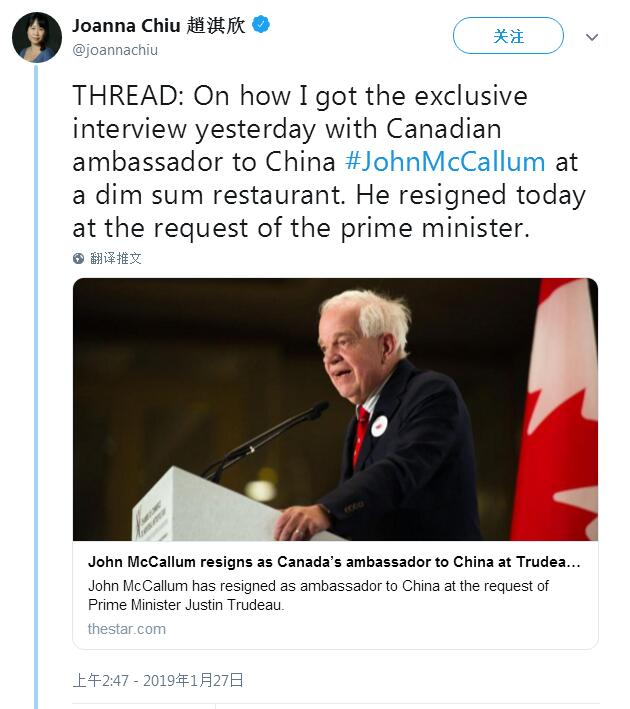Click the blue thread line below the avatar

pyautogui.click(x=36, y=400)
